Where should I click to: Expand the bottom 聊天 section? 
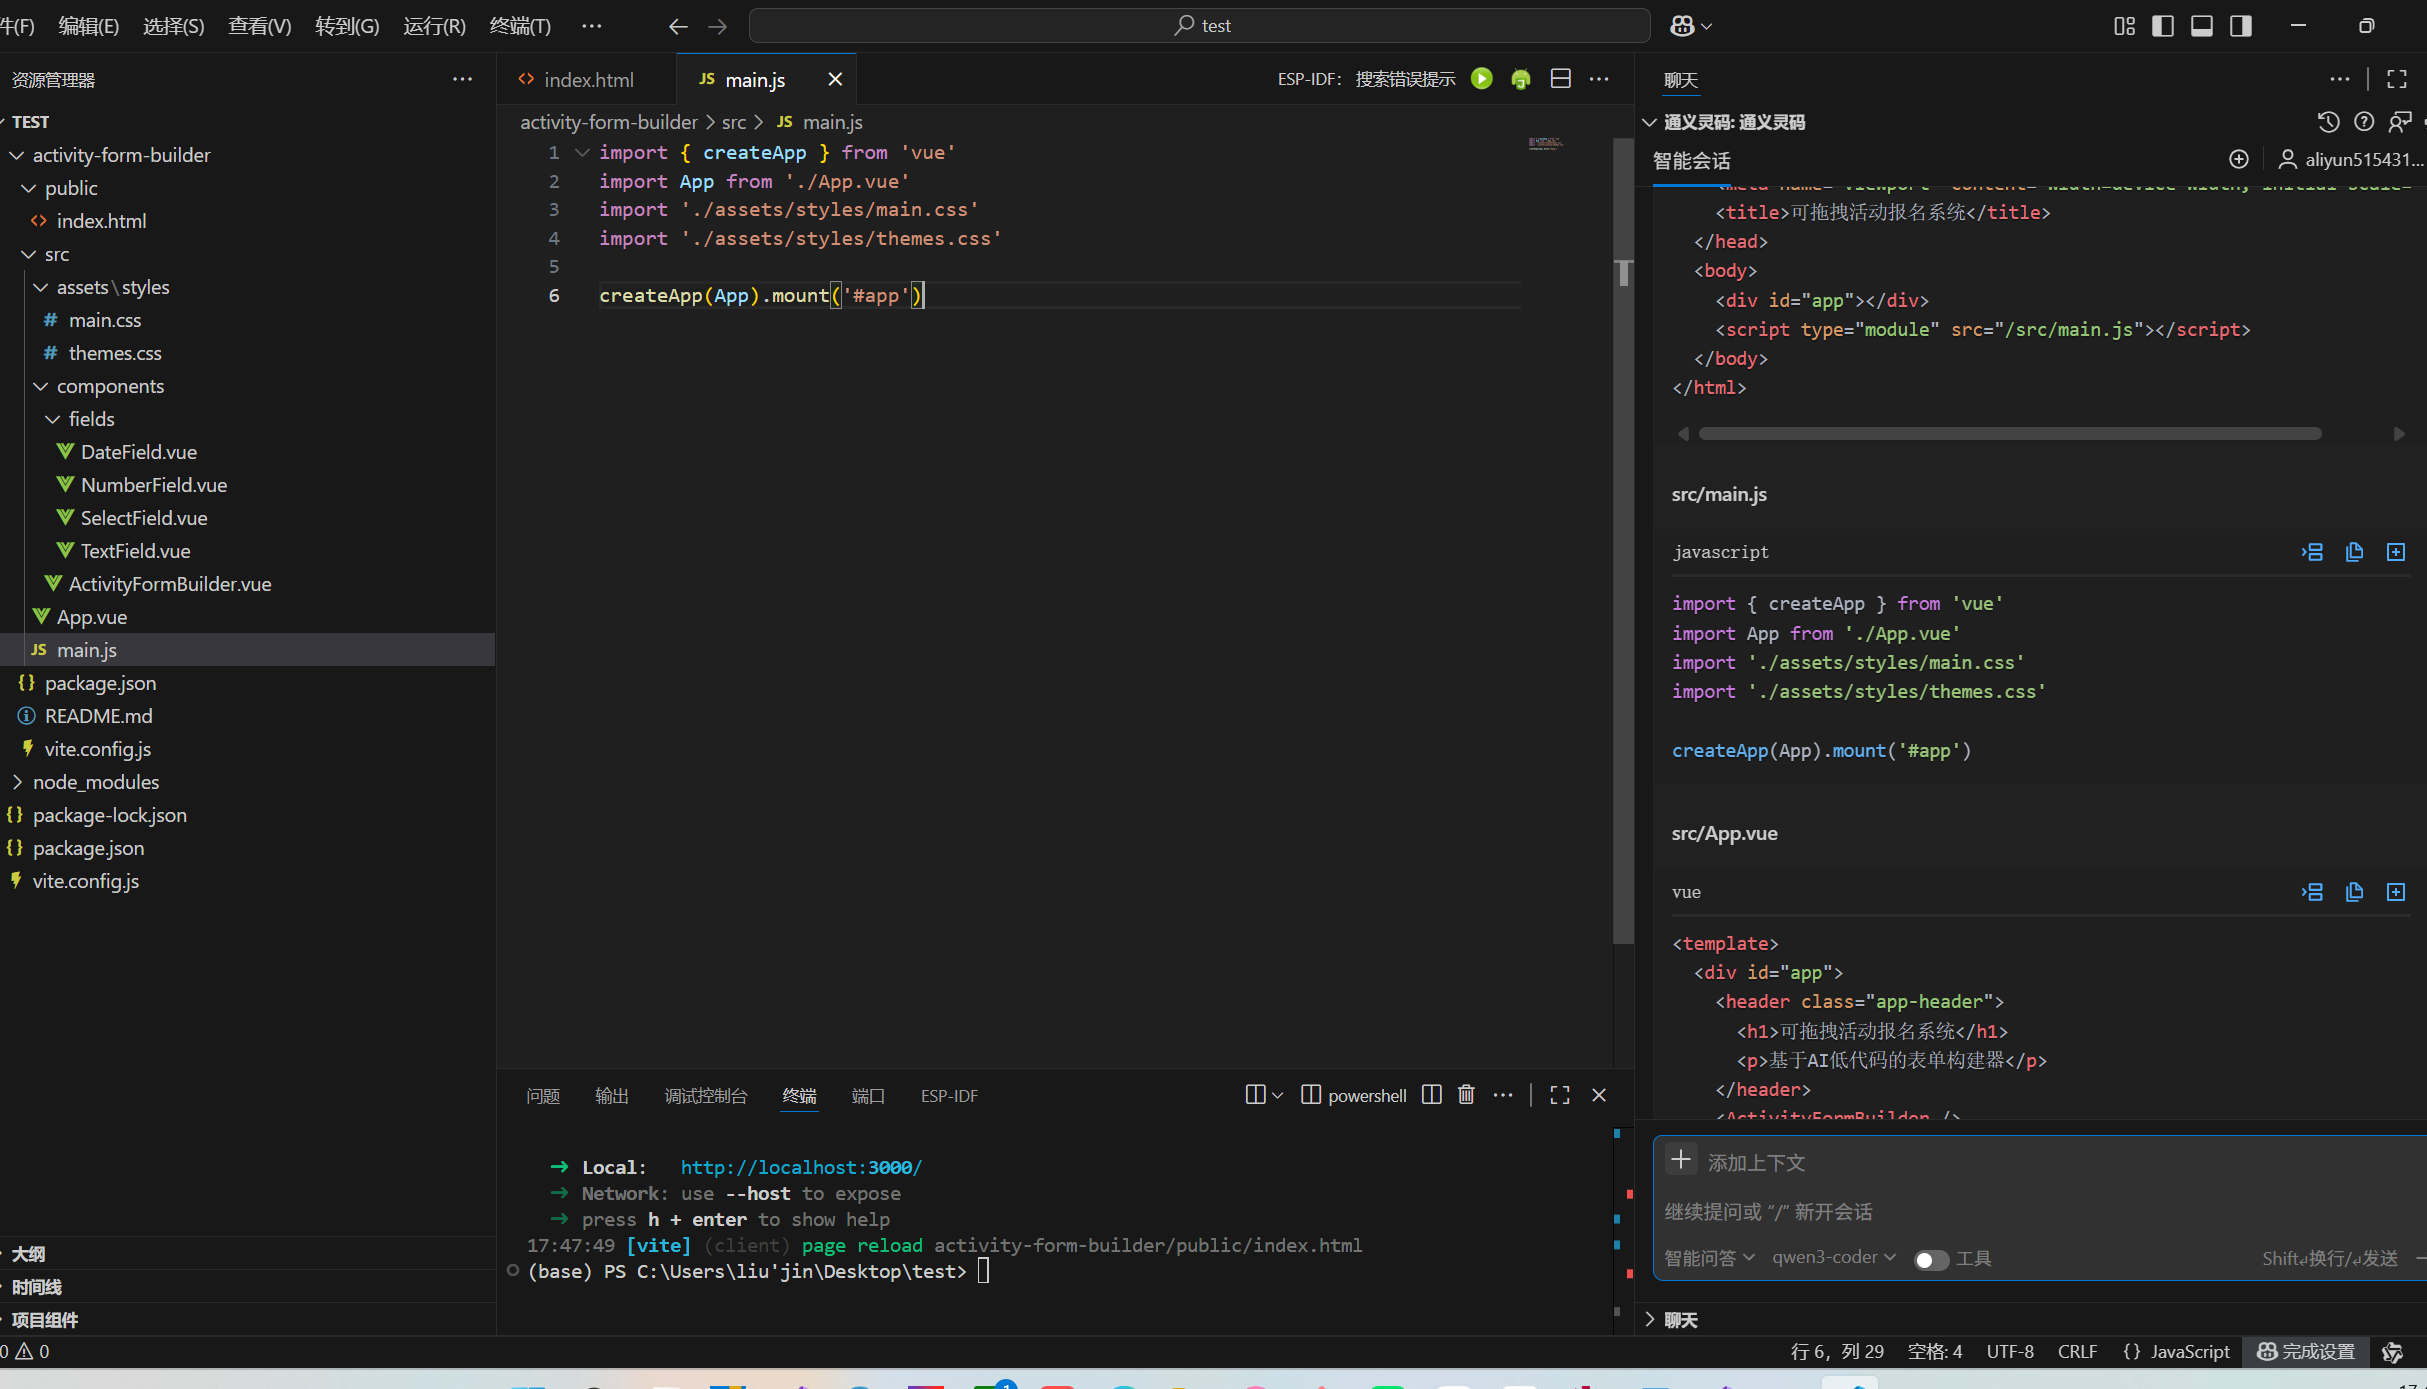coord(1670,1320)
